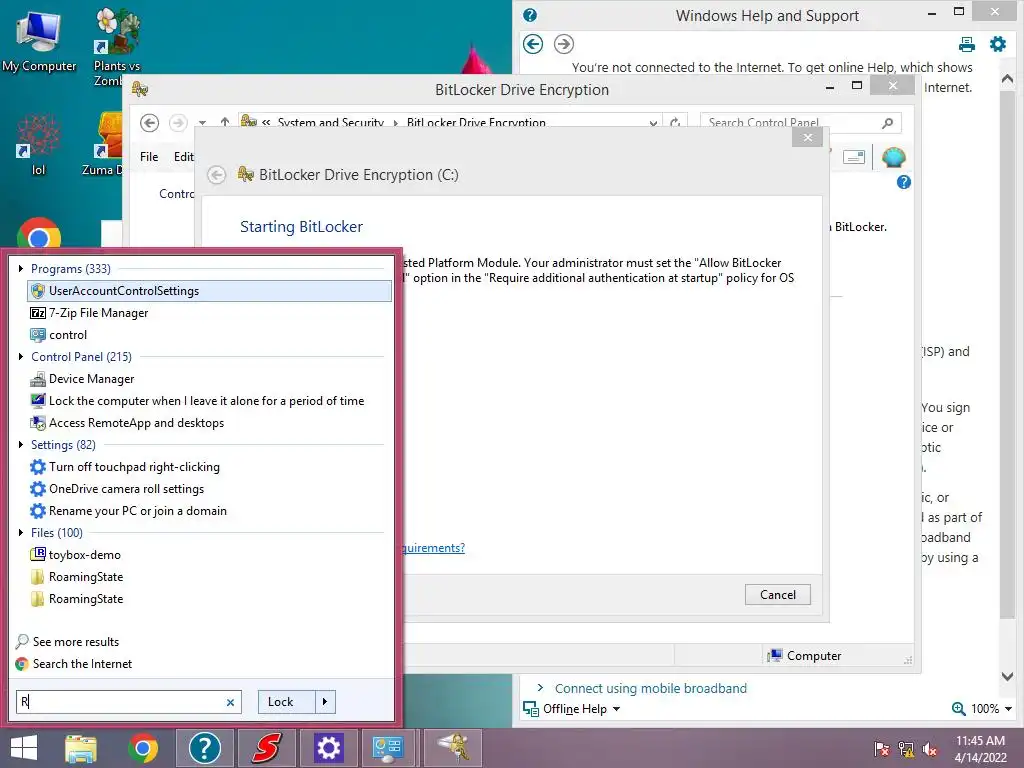Viewport: 1024px width, 768px height.
Task: Click the taskbar clock
Action: [980, 749]
